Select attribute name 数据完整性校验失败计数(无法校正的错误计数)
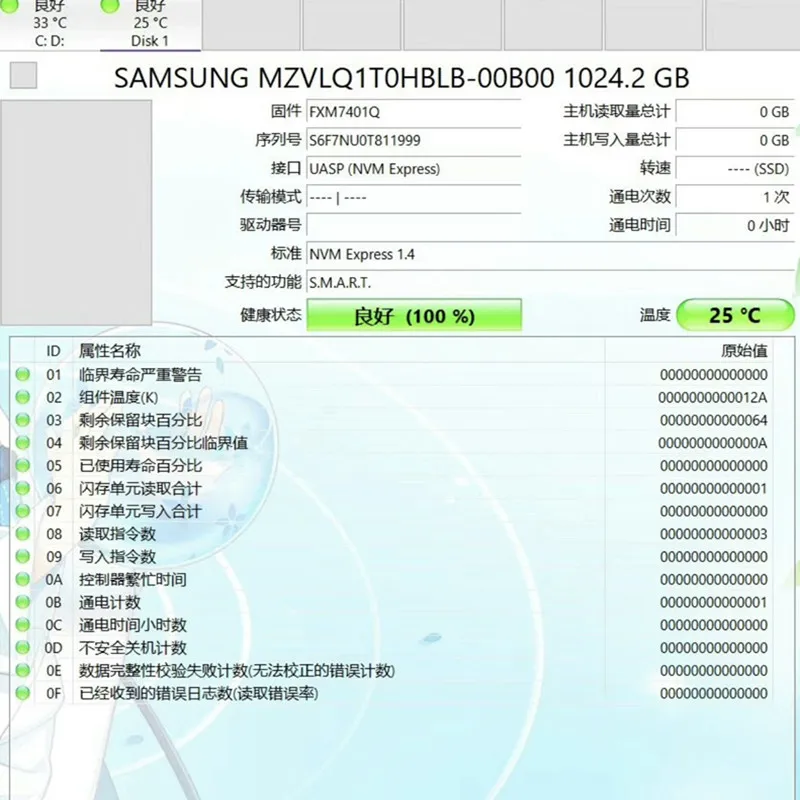 pyautogui.click(x=237, y=670)
